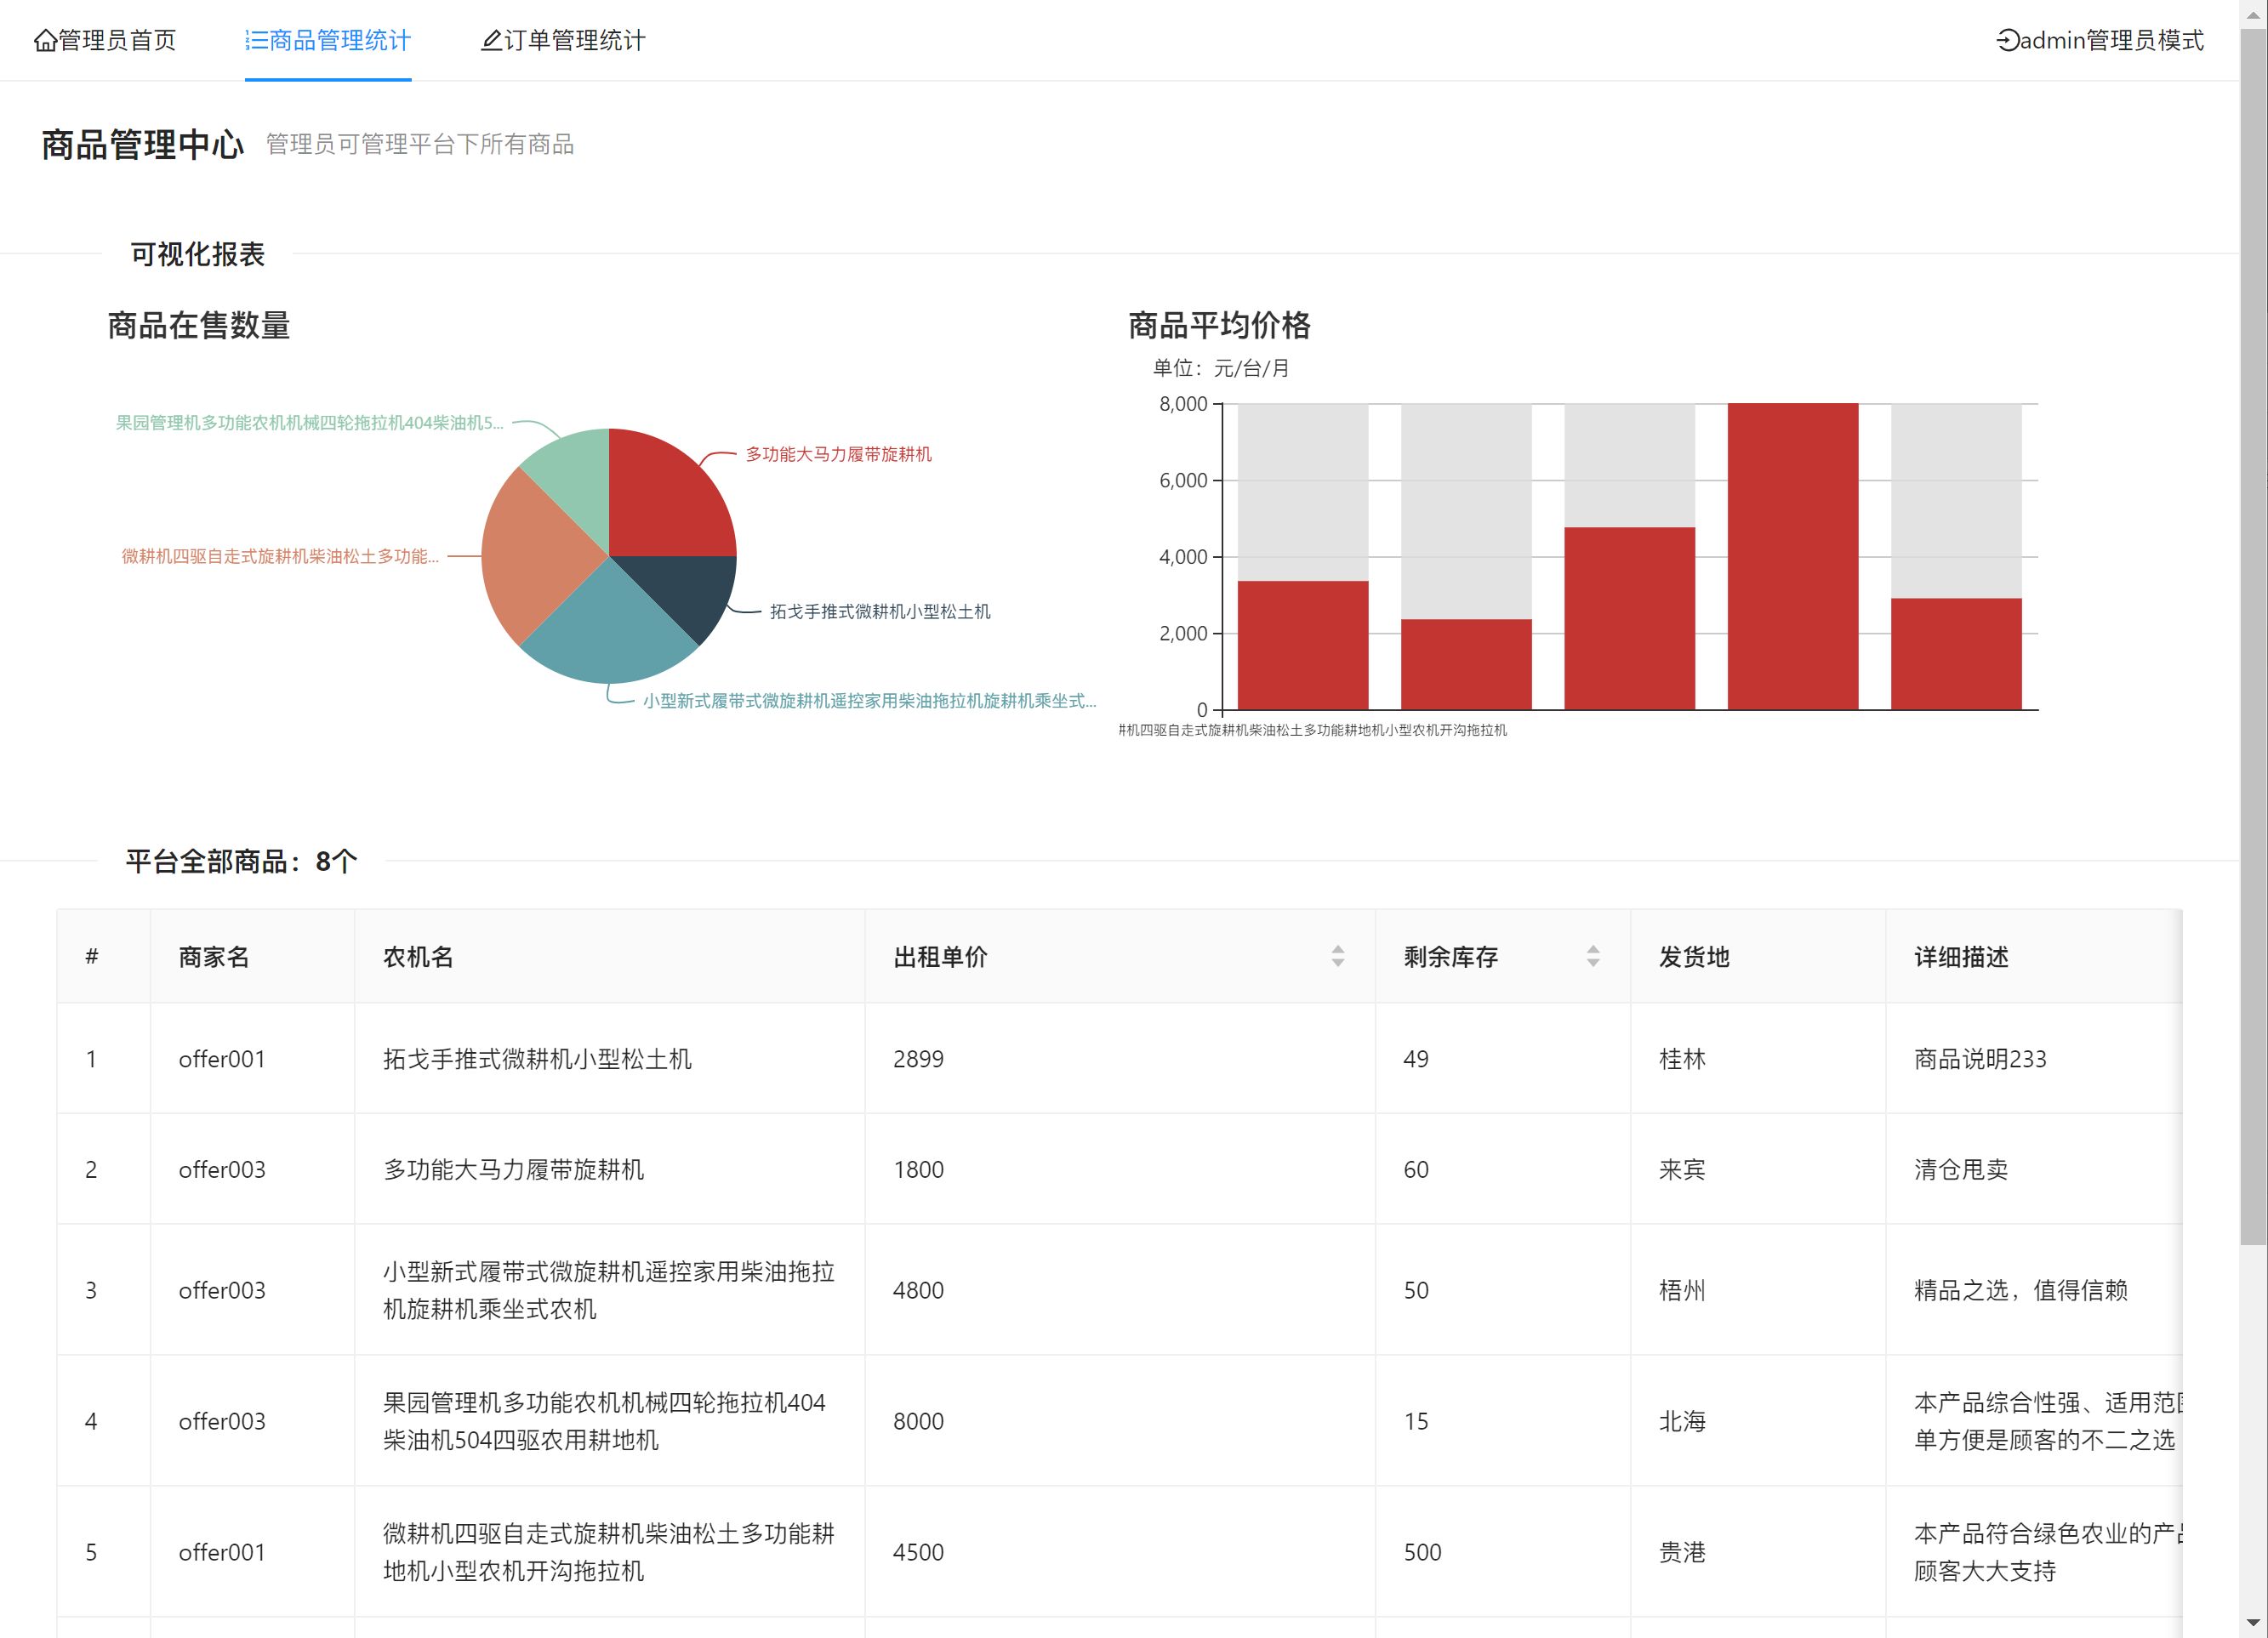Click the tallest red bar reaching 8,000
This screenshot has width=2268, height=1638.
[x=1792, y=556]
